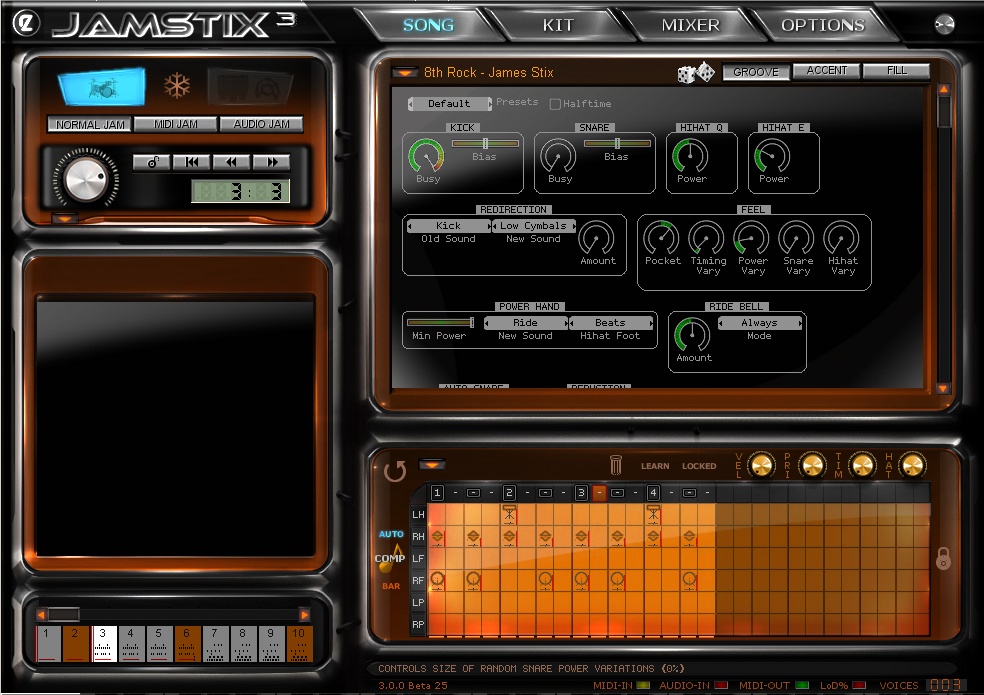The image size is (984, 695).
Task: Click the fast-forward transport button
Action: coord(271,162)
